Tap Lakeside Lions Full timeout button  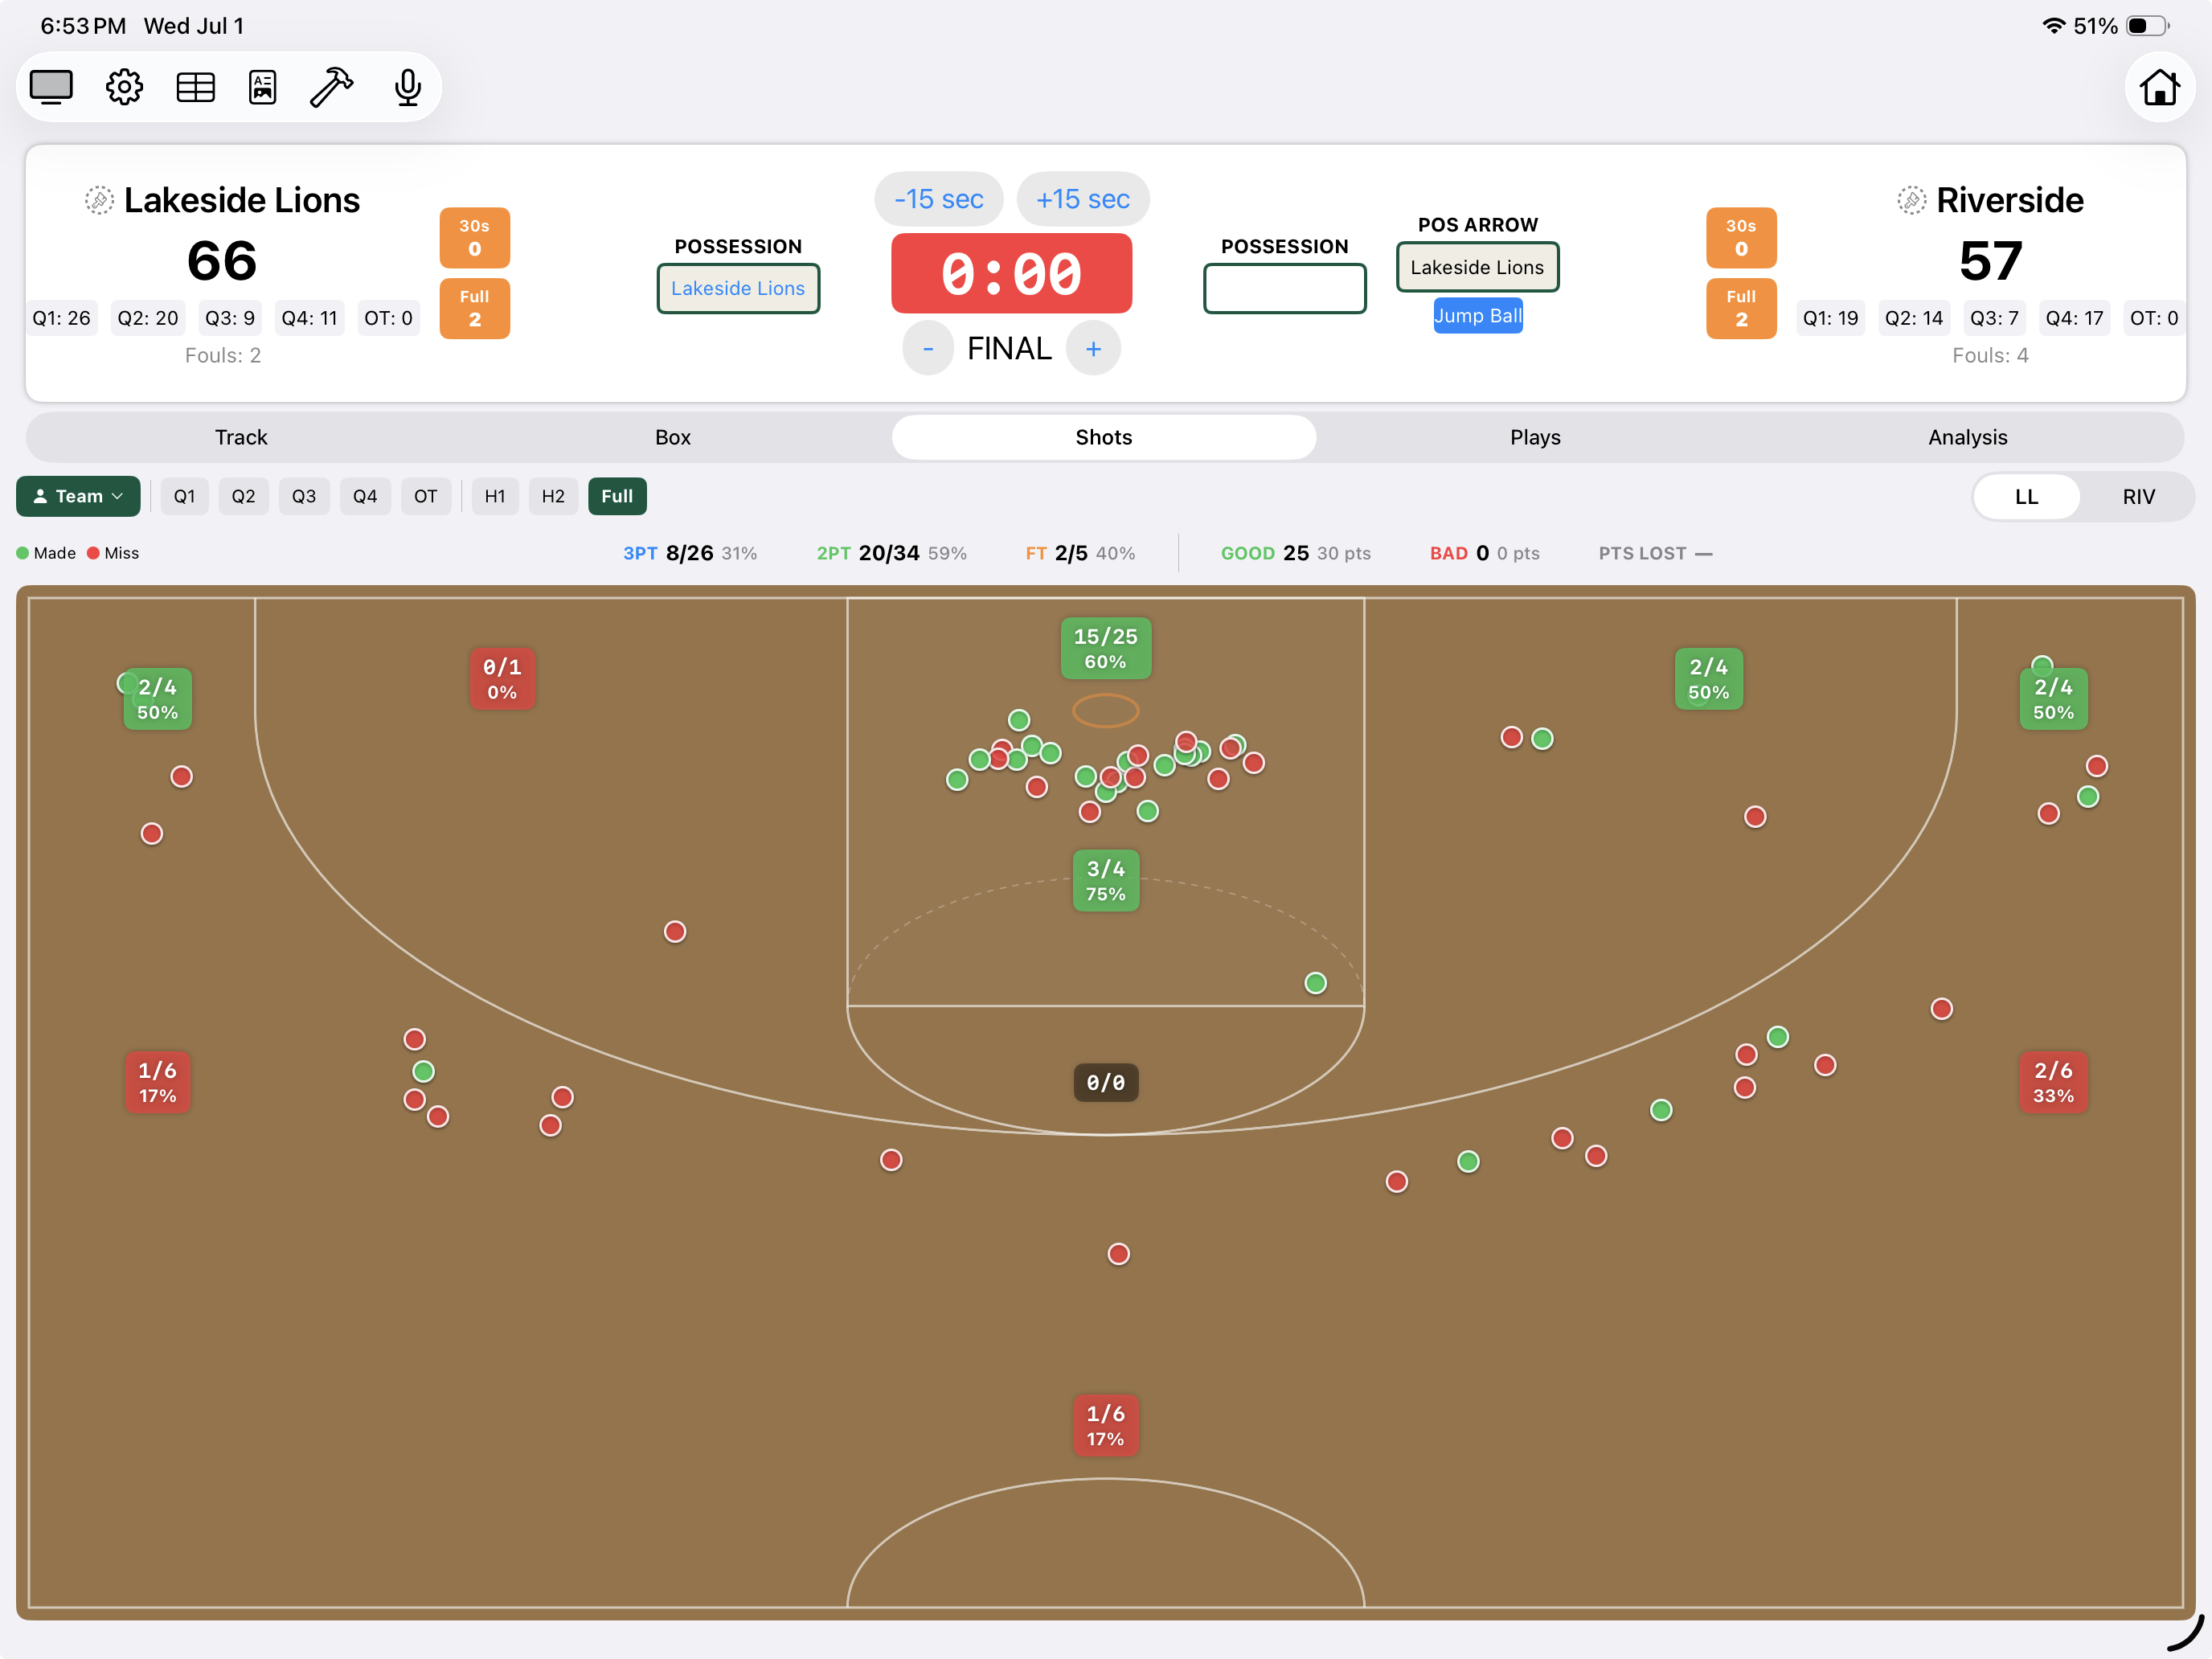click(x=474, y=308)
